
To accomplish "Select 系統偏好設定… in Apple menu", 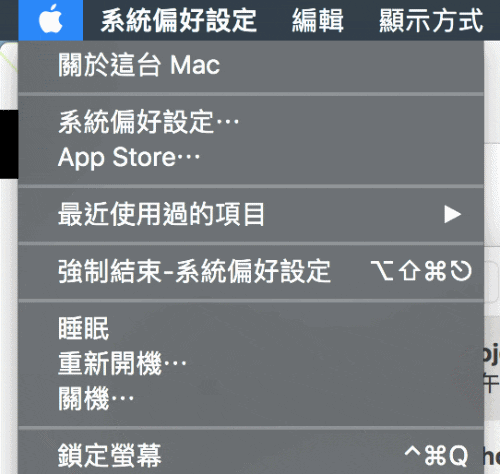I will pyautogui.click(x=251, y=122).
